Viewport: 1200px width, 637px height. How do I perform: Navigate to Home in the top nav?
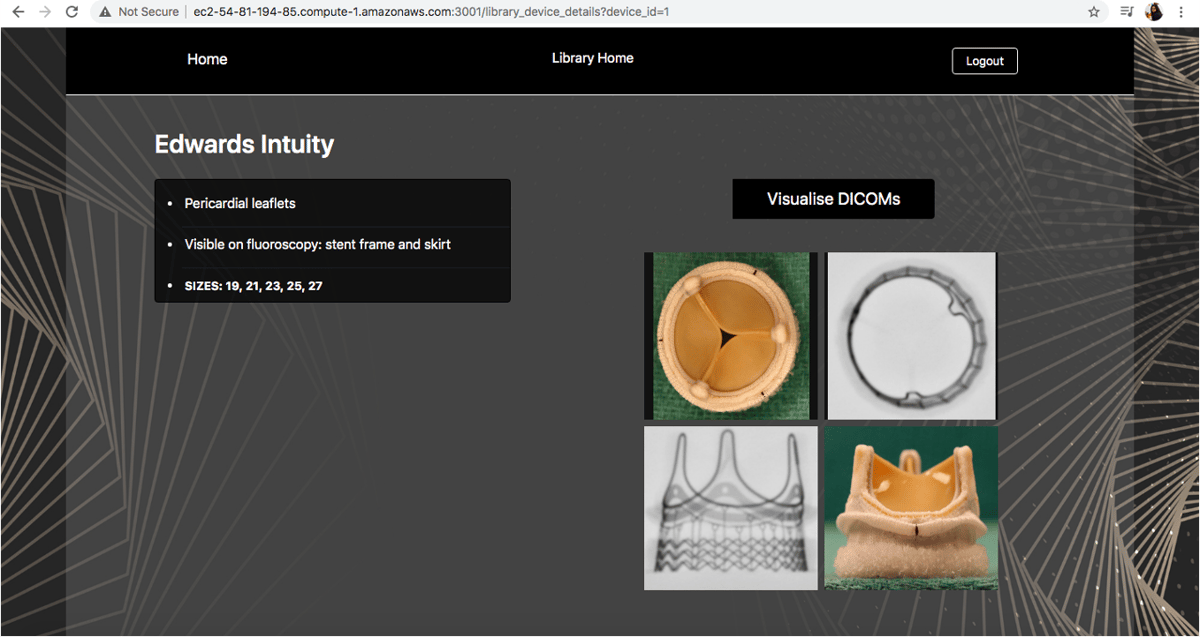(207, 59)
